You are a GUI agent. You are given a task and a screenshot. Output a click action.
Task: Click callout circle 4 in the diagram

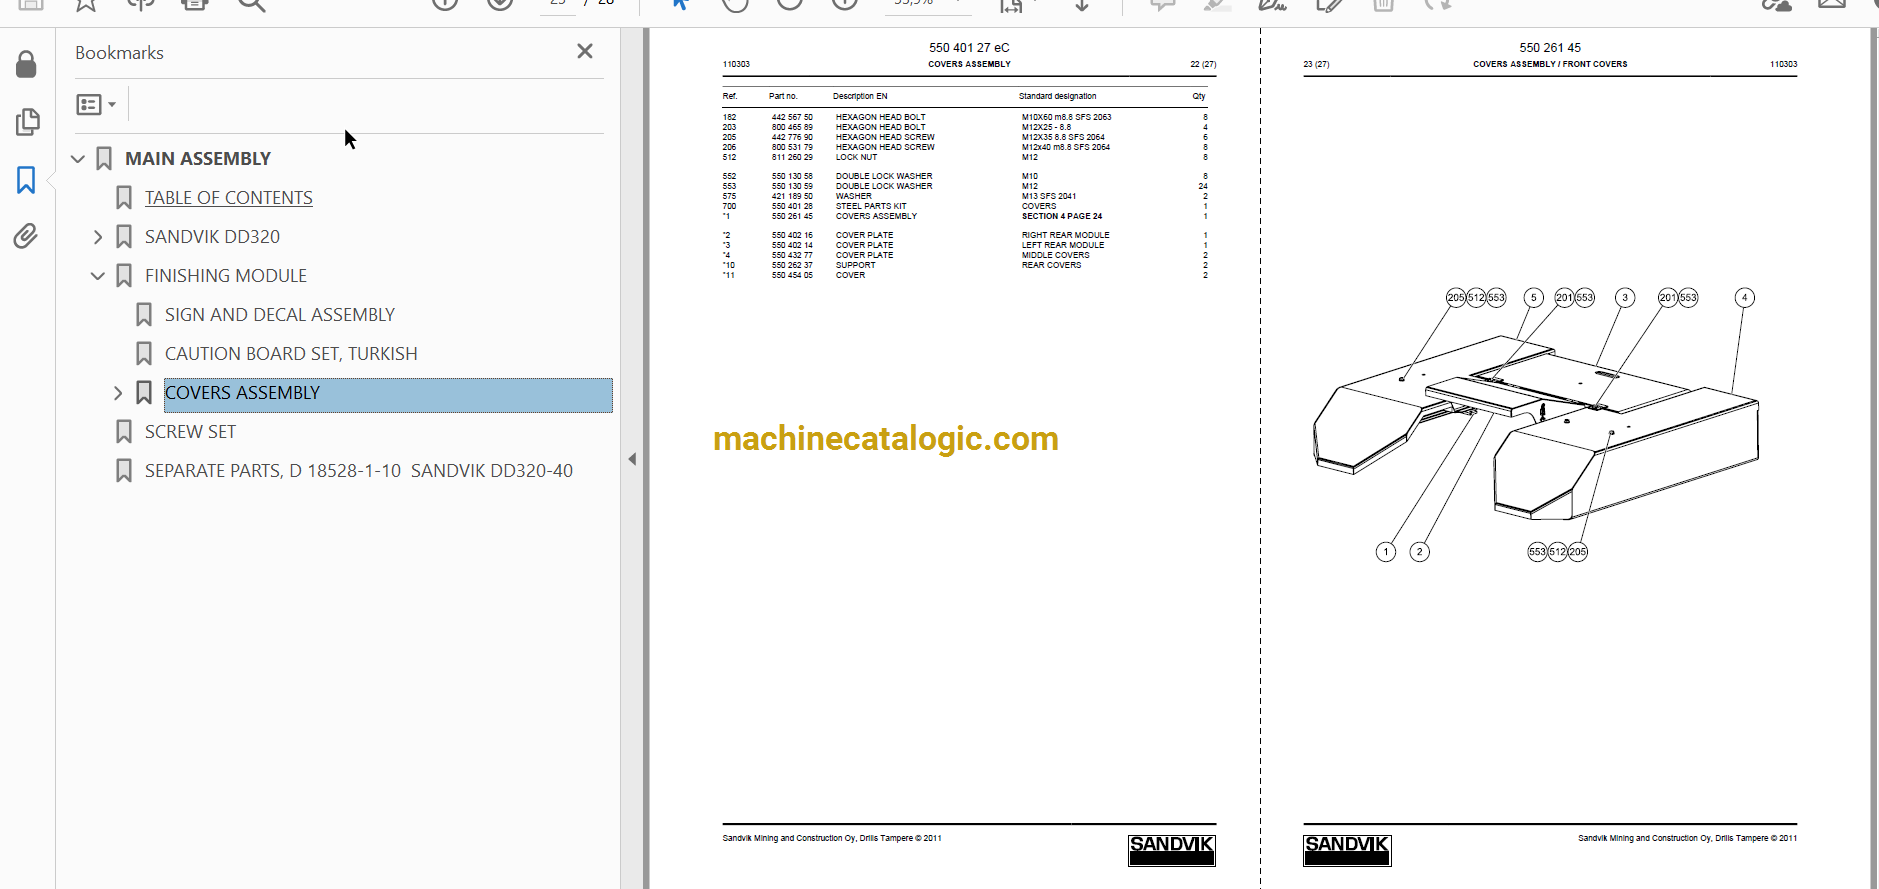pyautogui.click(x=1745, y=298)
